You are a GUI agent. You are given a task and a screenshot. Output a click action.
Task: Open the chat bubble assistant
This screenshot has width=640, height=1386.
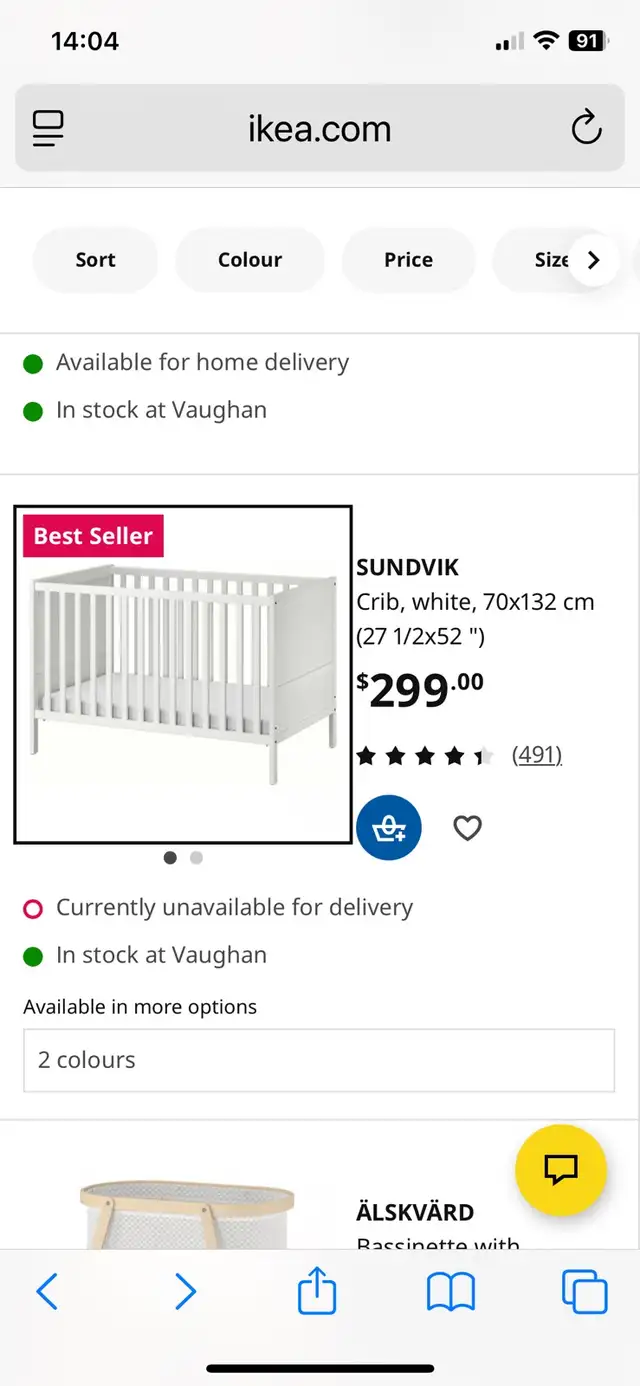click(560, 1170)
